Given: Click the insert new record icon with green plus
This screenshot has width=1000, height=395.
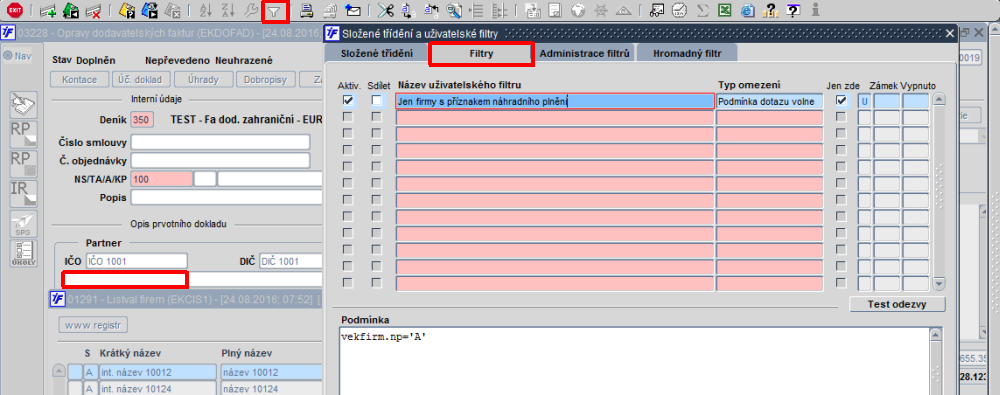Looking at the screenshot, I should pyautogui.click(x=47, y=10).
